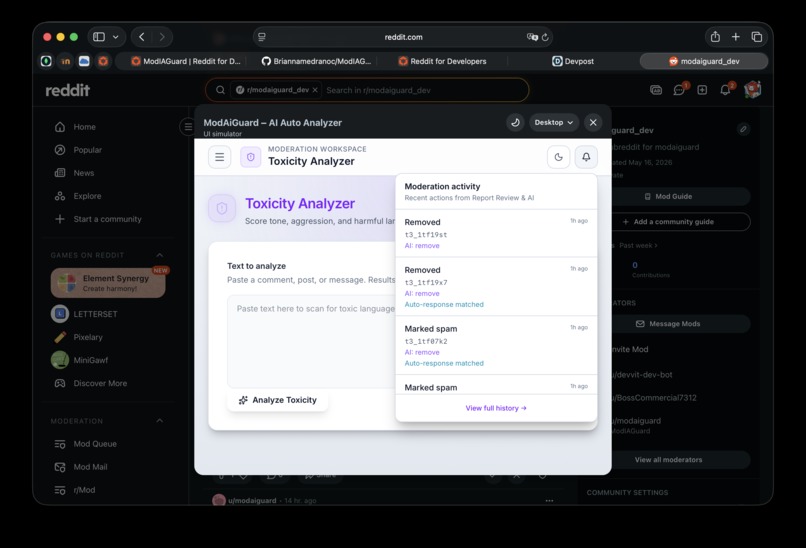Click the create post plus icon in header
Image resolution: width=806 pixels, height=548 pixels.
(x=702, y=90)
